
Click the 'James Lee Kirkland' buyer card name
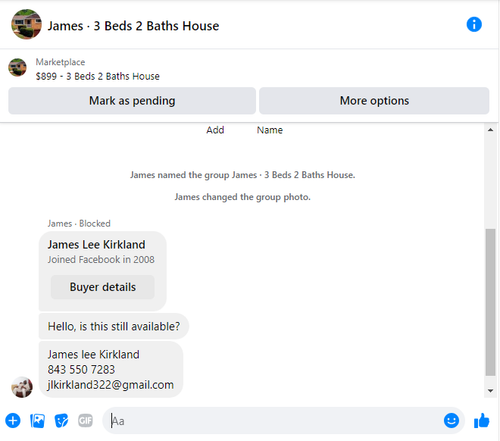(96, 244)
